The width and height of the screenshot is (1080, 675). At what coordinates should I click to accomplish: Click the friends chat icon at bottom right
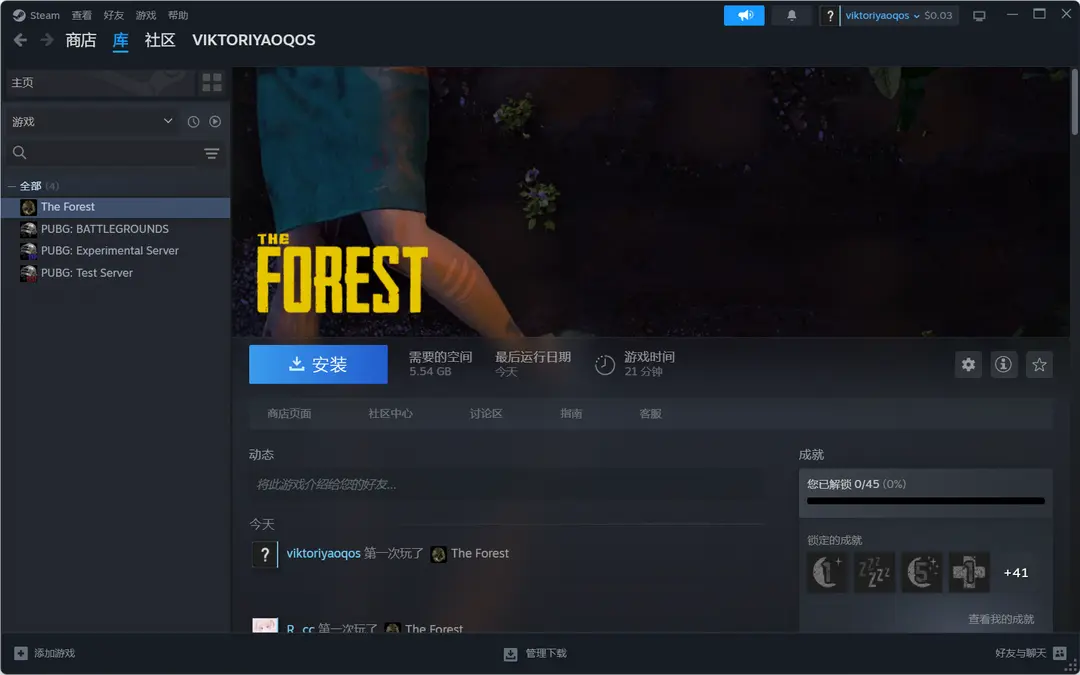point(1060,653)
